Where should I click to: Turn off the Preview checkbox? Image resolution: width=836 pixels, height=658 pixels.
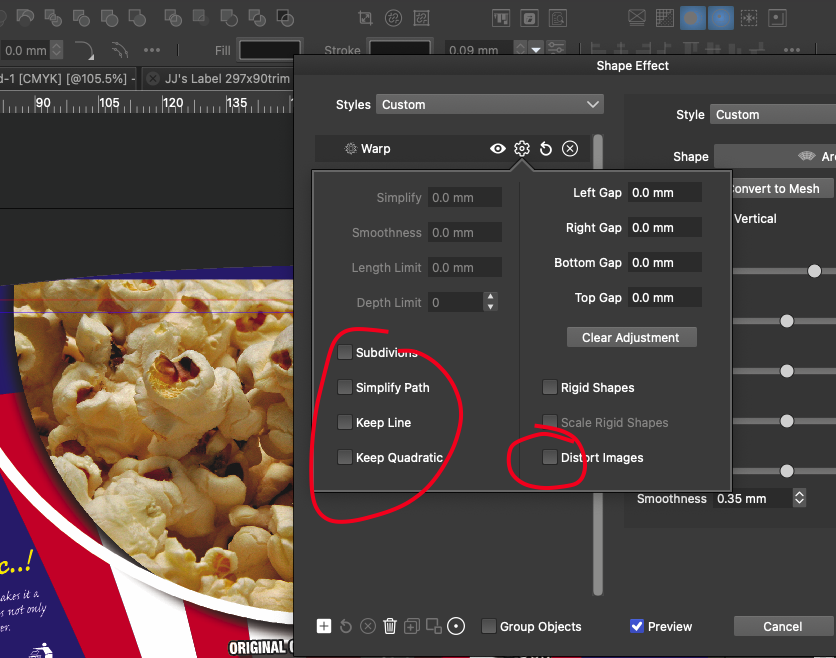tap(637, 627)
